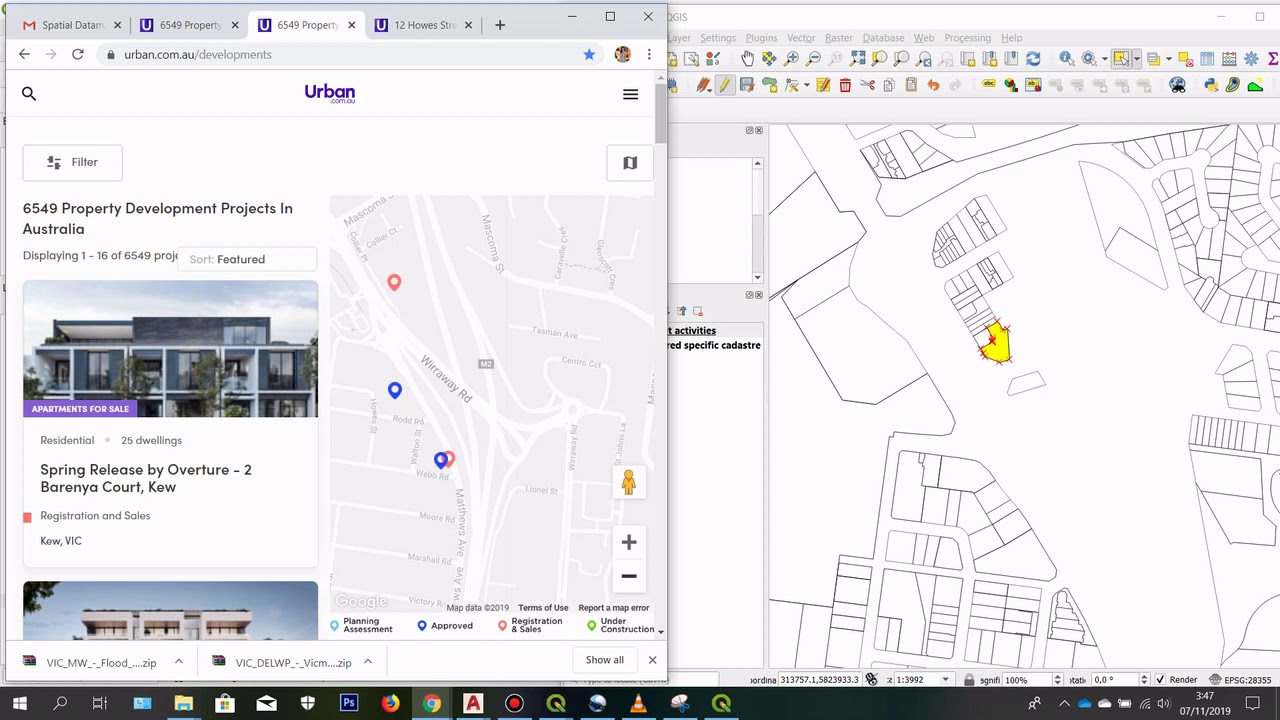Open the QGIS field calculator

point(1229,59)
